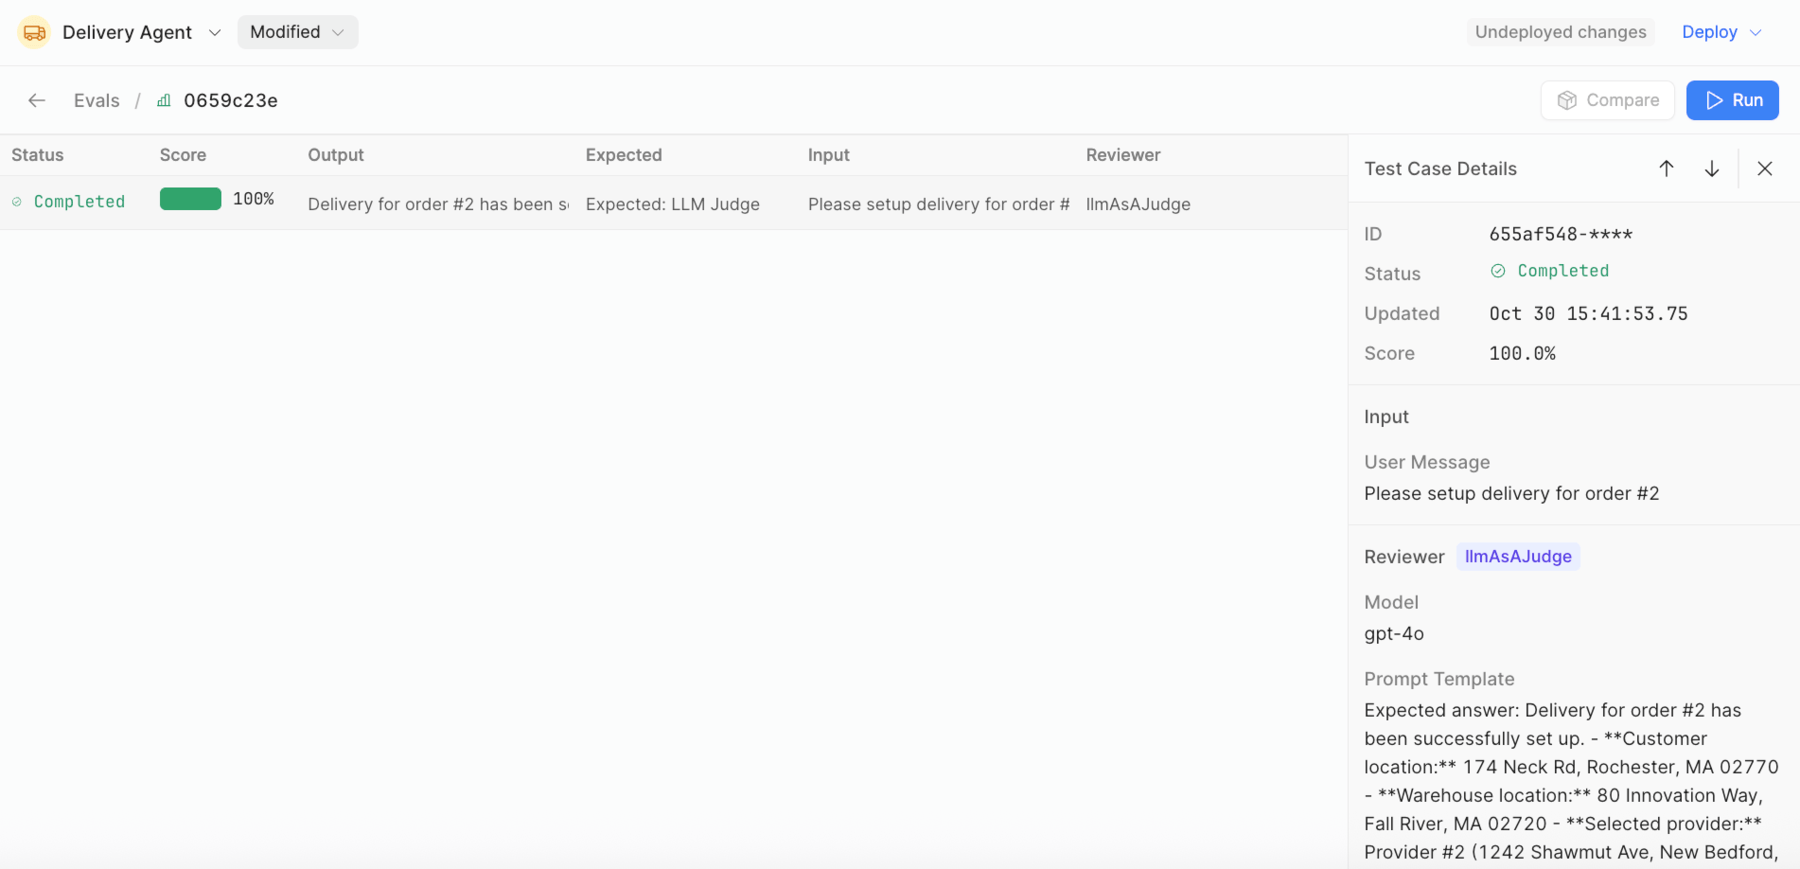1800x869 pixels.
Task: Go to previous test case with up arrow
Action: click(x=1666, y=169)
